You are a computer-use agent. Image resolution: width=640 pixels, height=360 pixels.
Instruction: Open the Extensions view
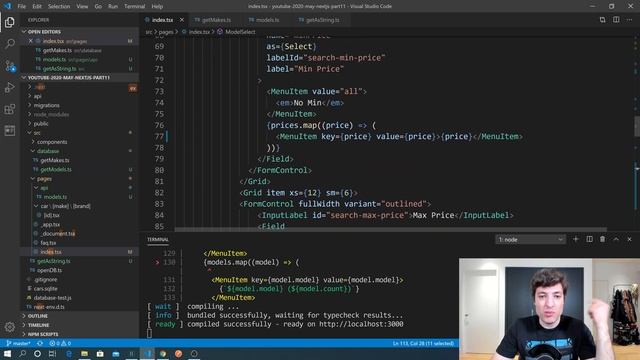point(10,109)
